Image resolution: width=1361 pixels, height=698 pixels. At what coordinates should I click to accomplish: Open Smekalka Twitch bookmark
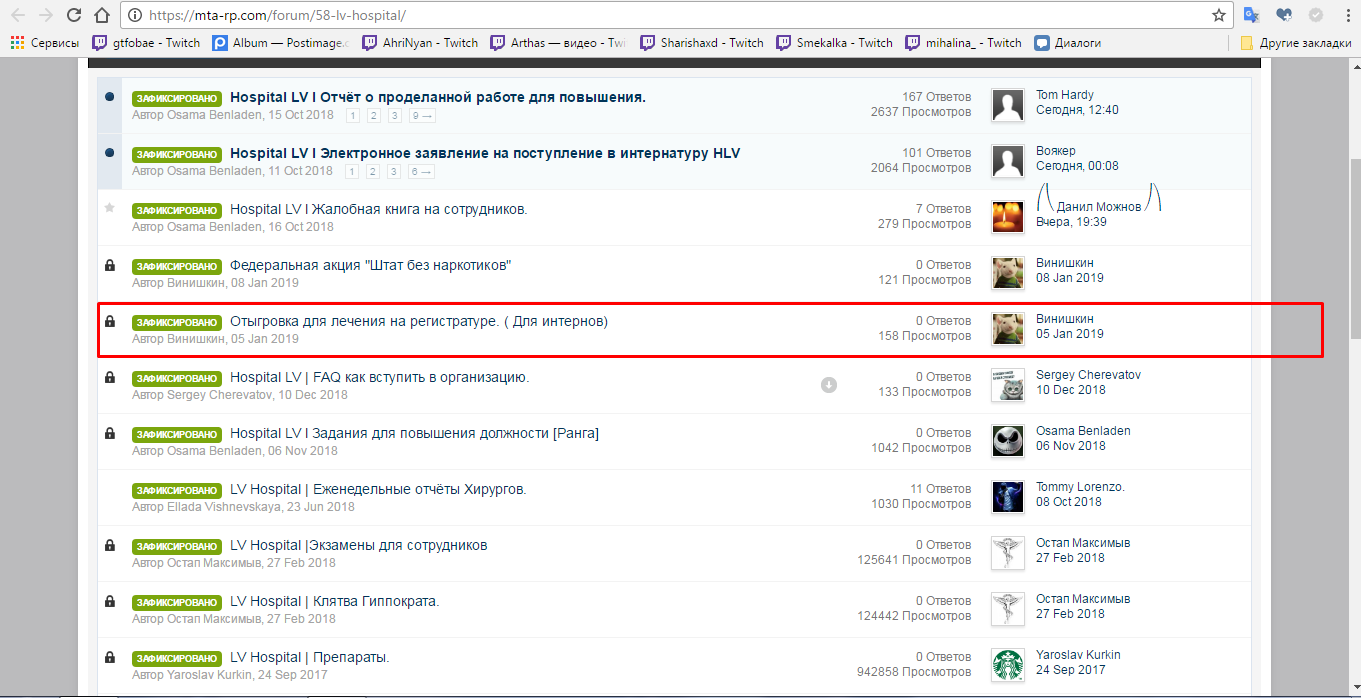point(835,43)
